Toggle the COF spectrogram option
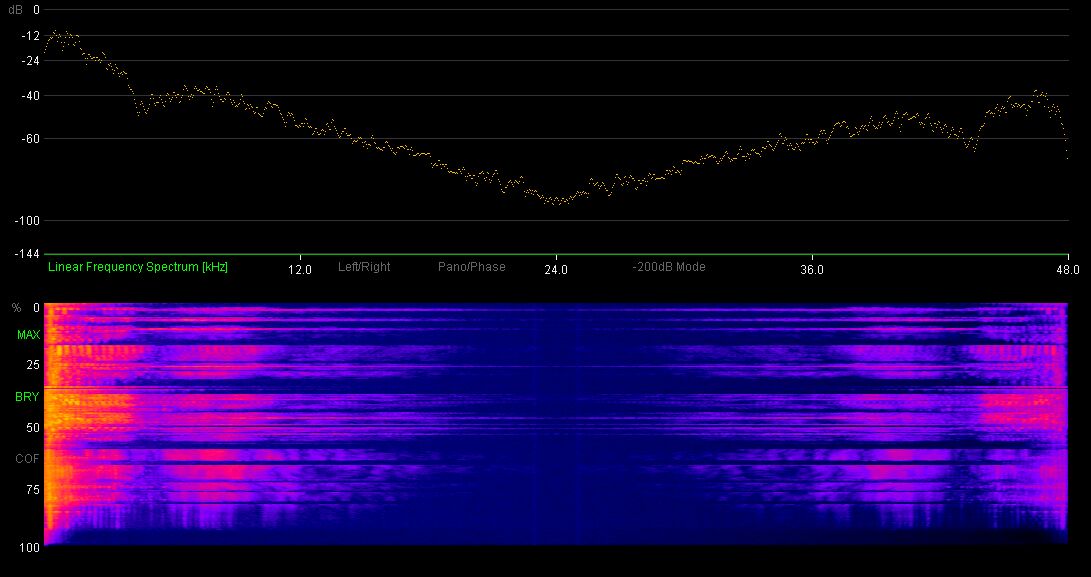This screenshot has height=577, width=1091. (29, 459)
